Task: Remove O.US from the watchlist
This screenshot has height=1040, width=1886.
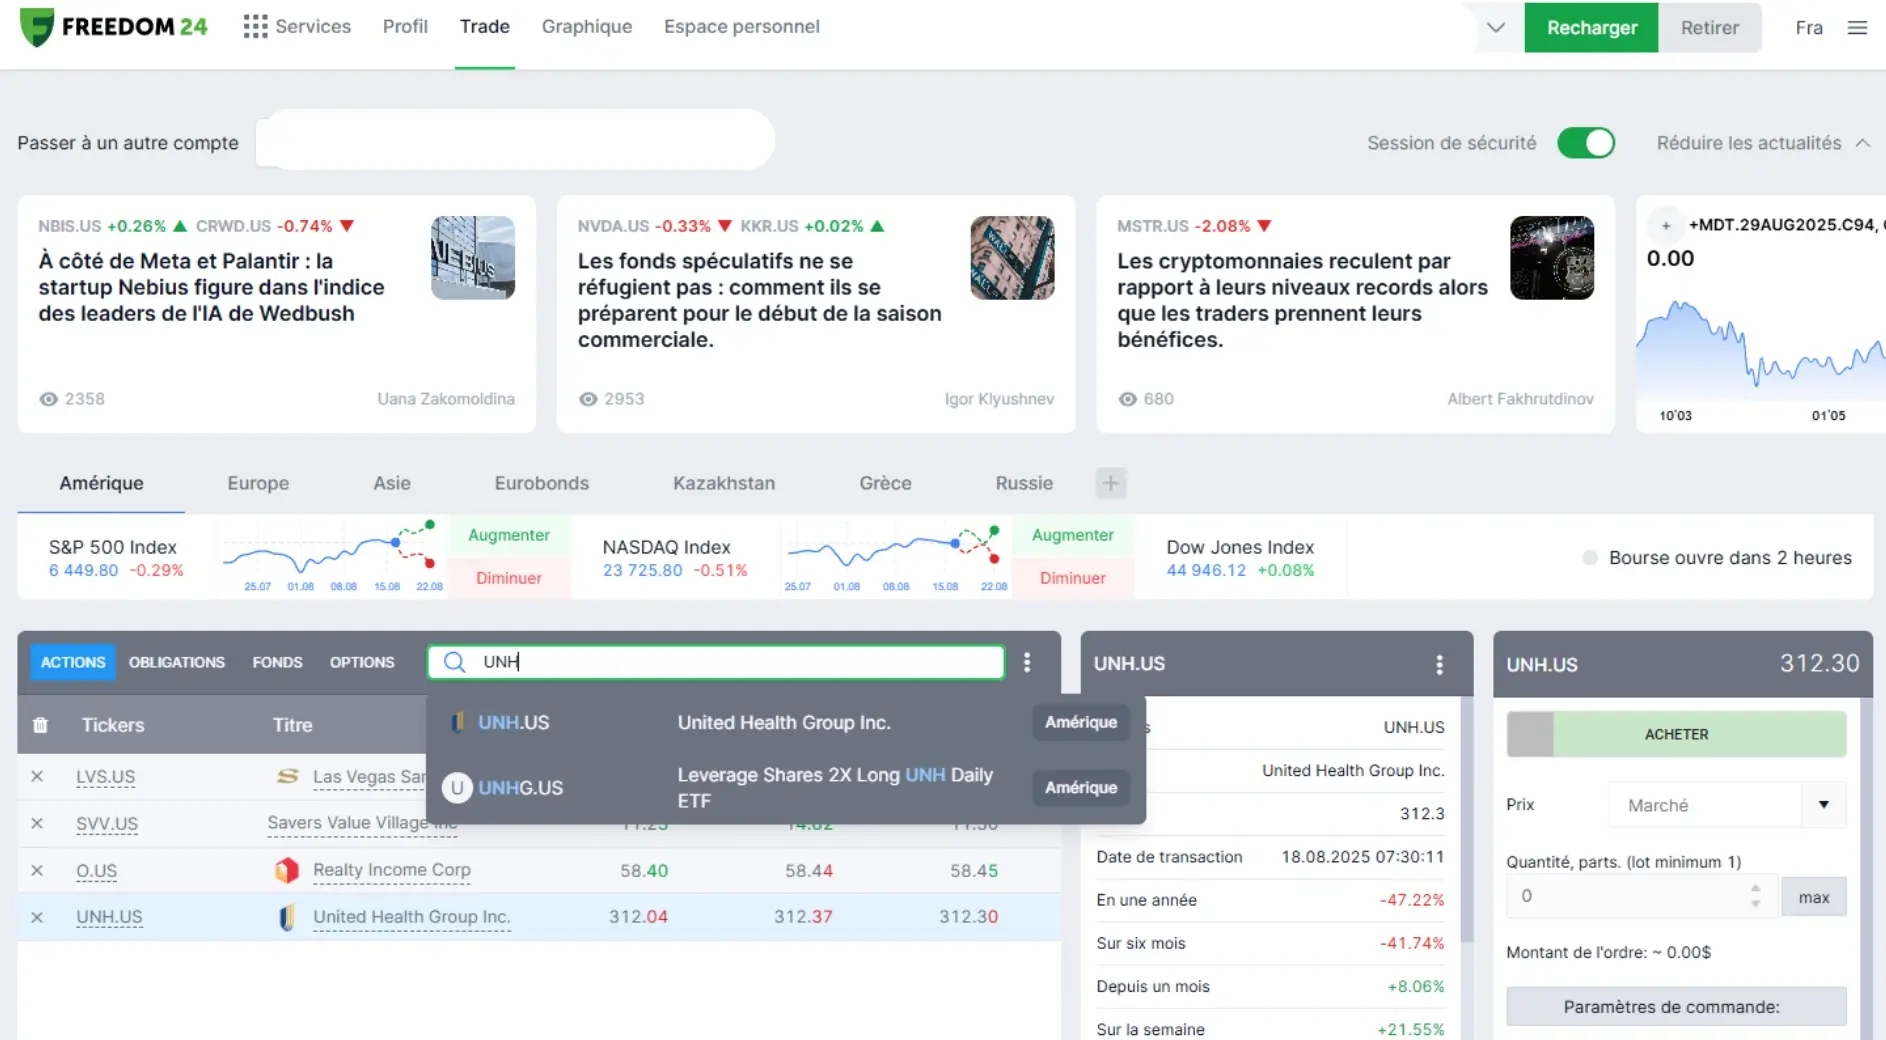Action: (x=37, y=870)
